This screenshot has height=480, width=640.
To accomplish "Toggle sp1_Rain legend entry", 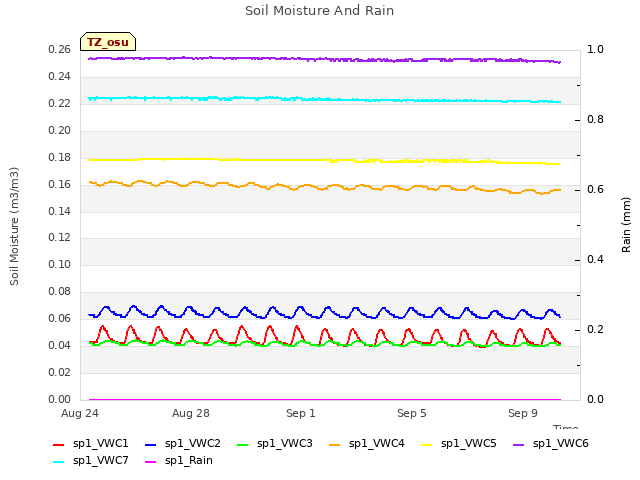I will [179, 461].
